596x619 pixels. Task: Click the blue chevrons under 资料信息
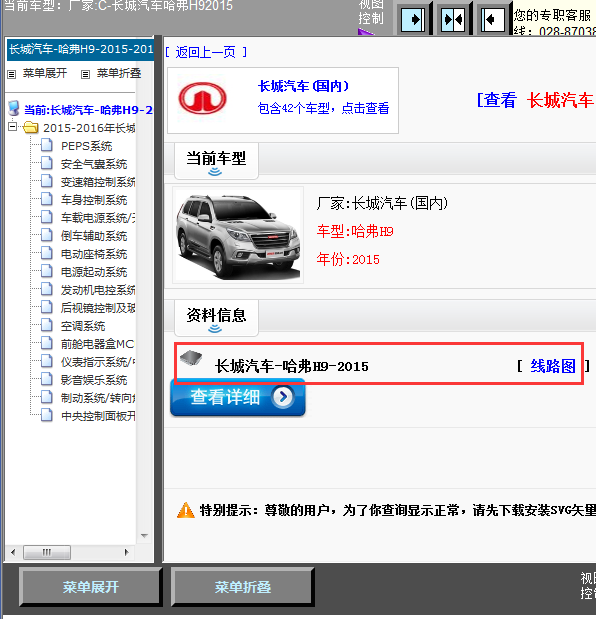point(215,328)
